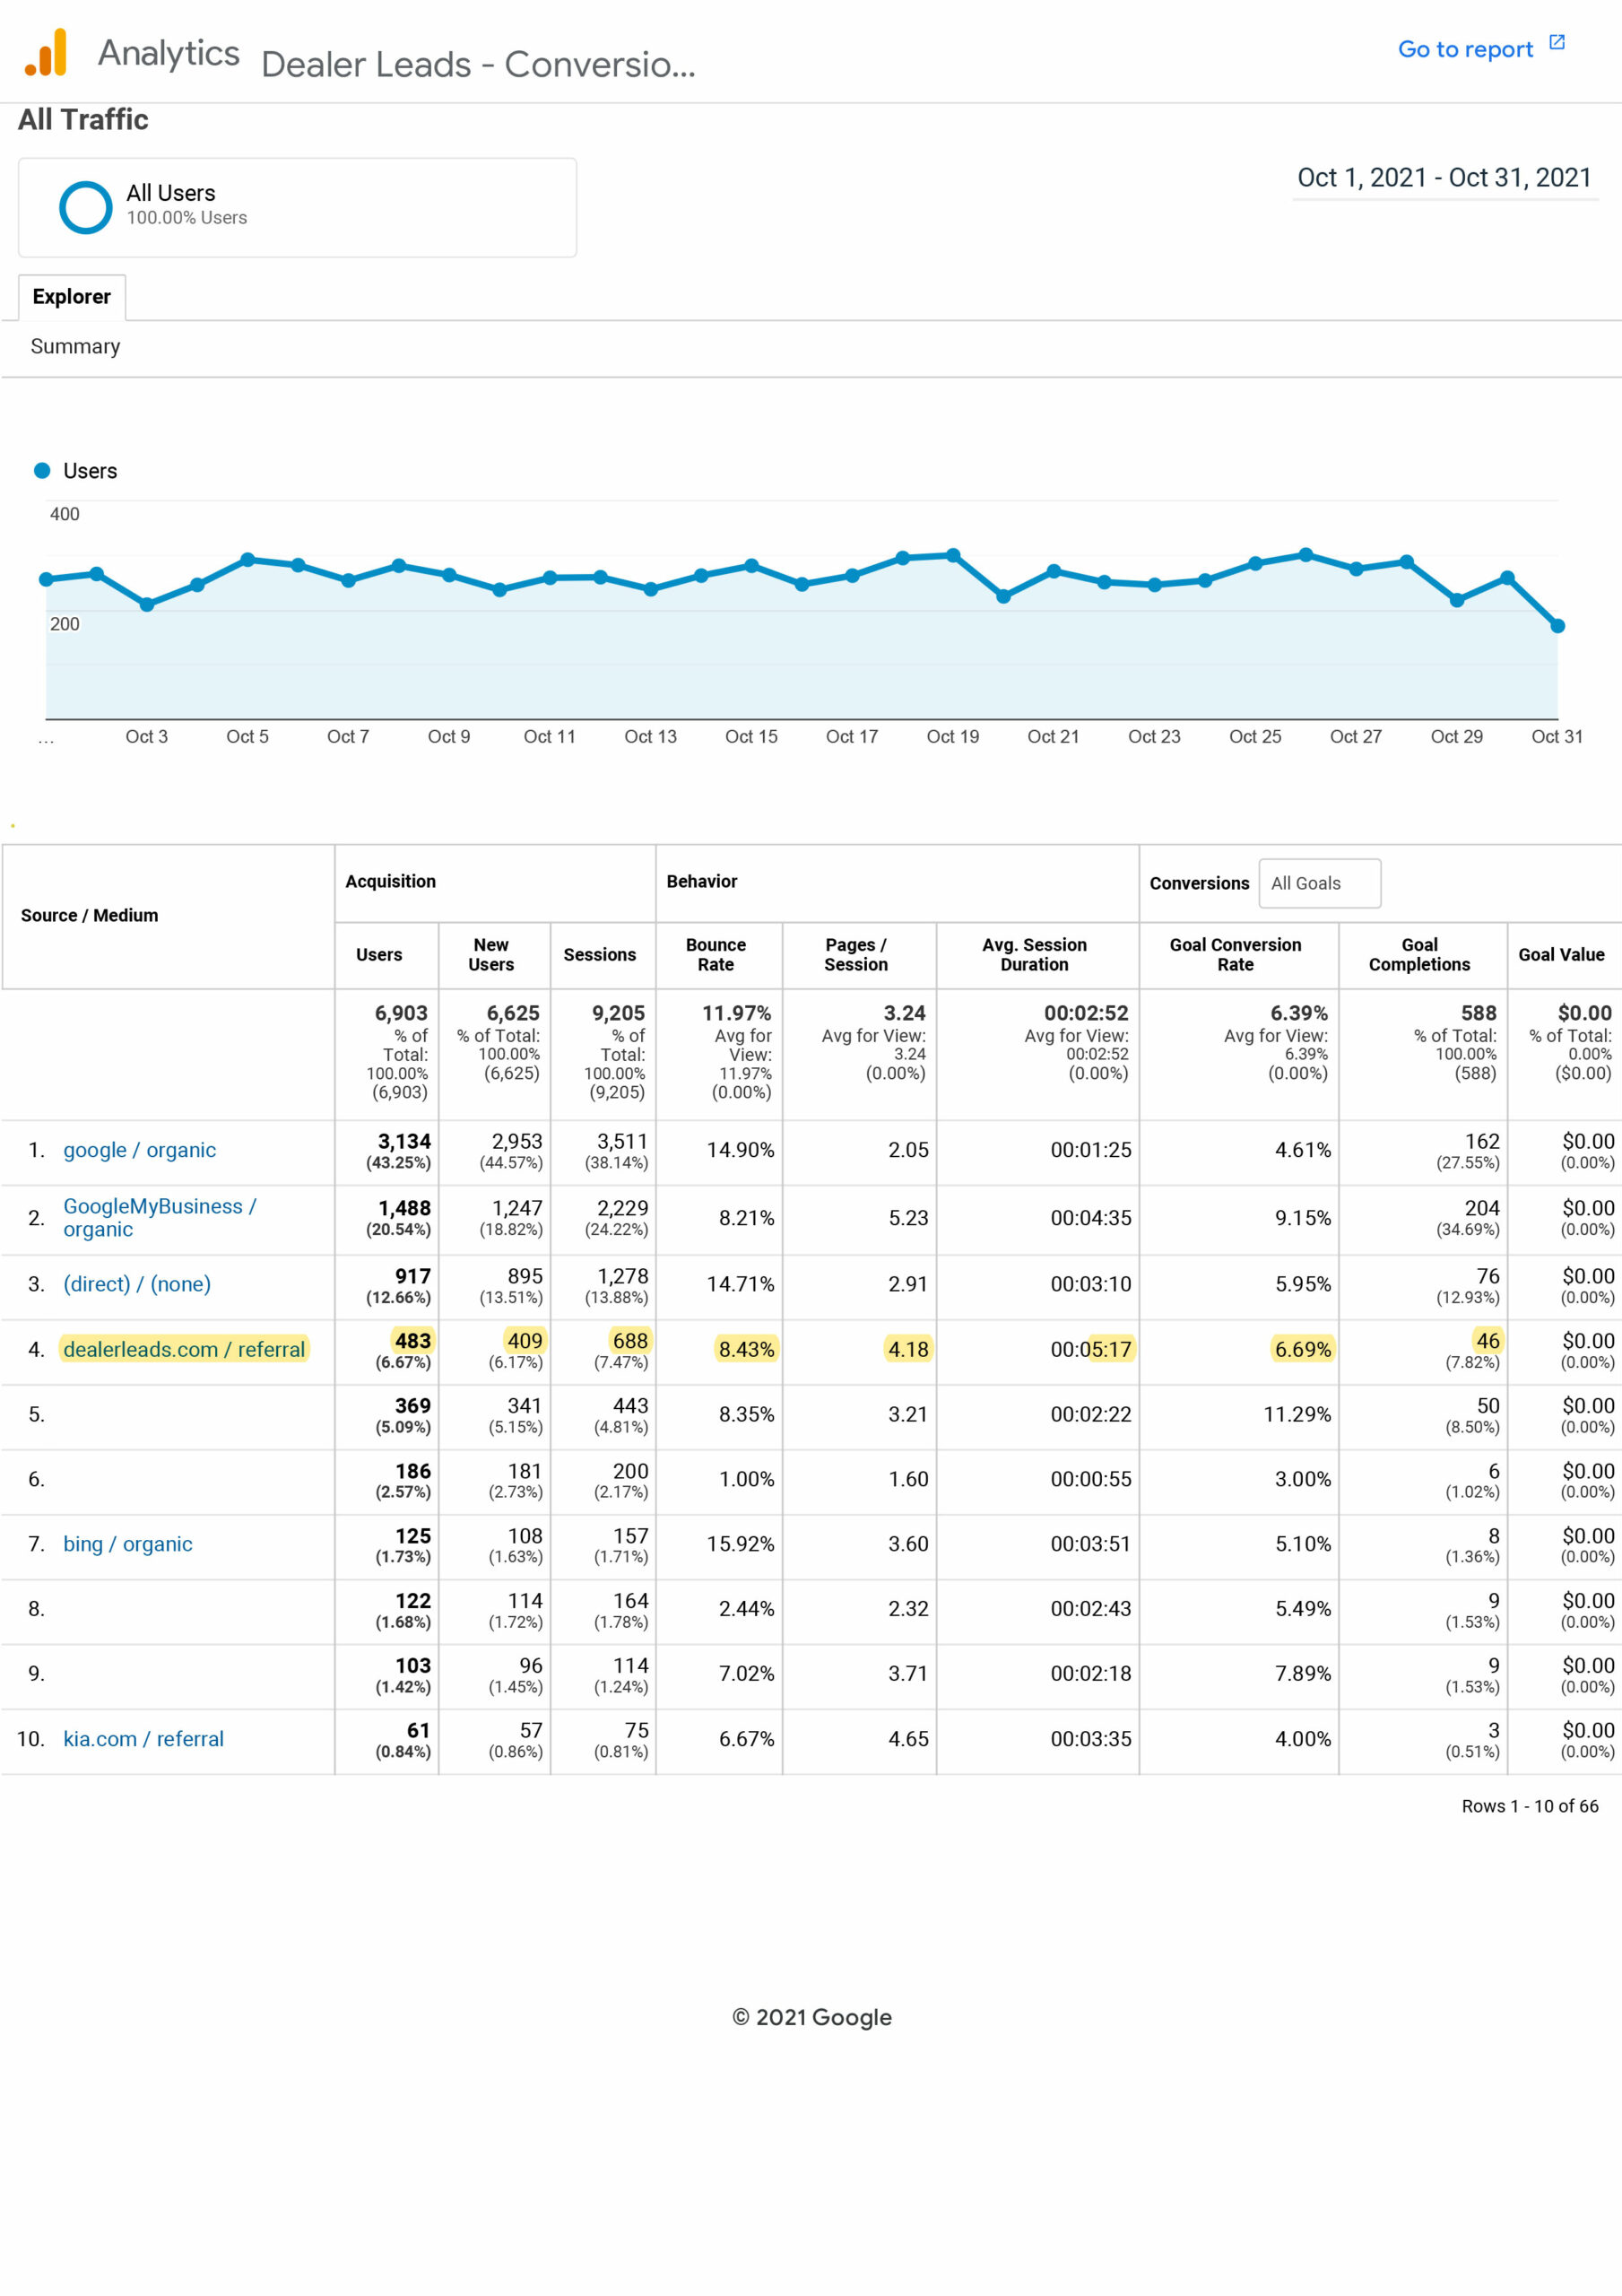Sort by Goal Completions column header
This screenshot has height=2296, width=1622.
(x=1419, y=955)
